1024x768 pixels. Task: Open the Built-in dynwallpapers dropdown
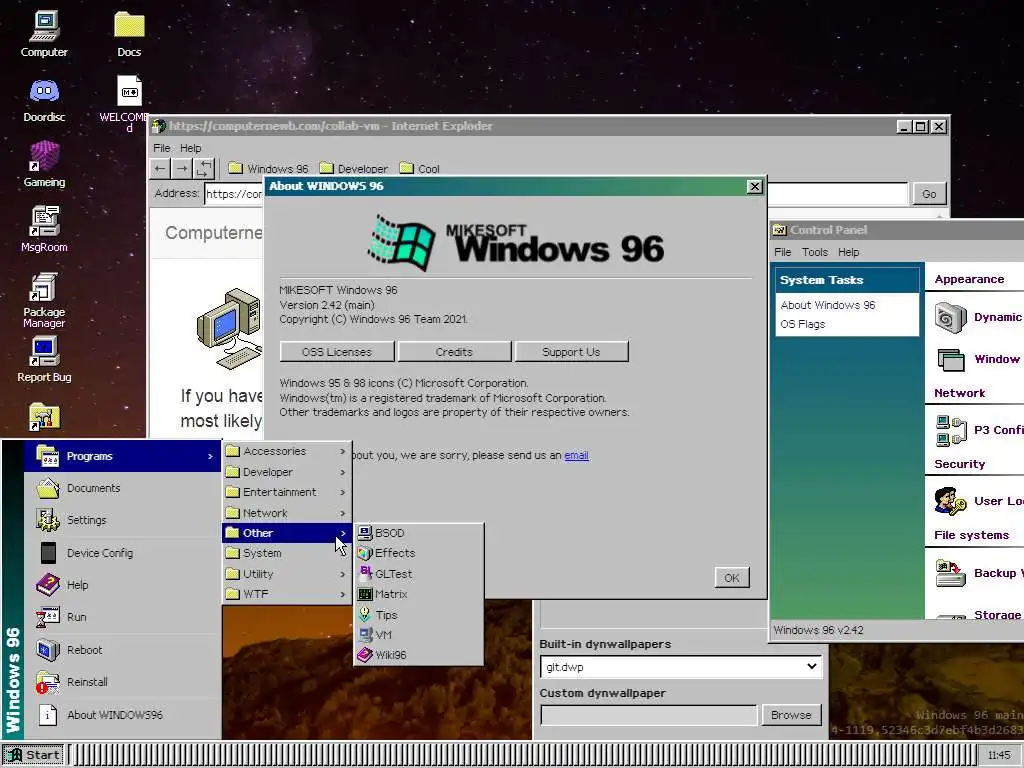click(x=680, y=667)
